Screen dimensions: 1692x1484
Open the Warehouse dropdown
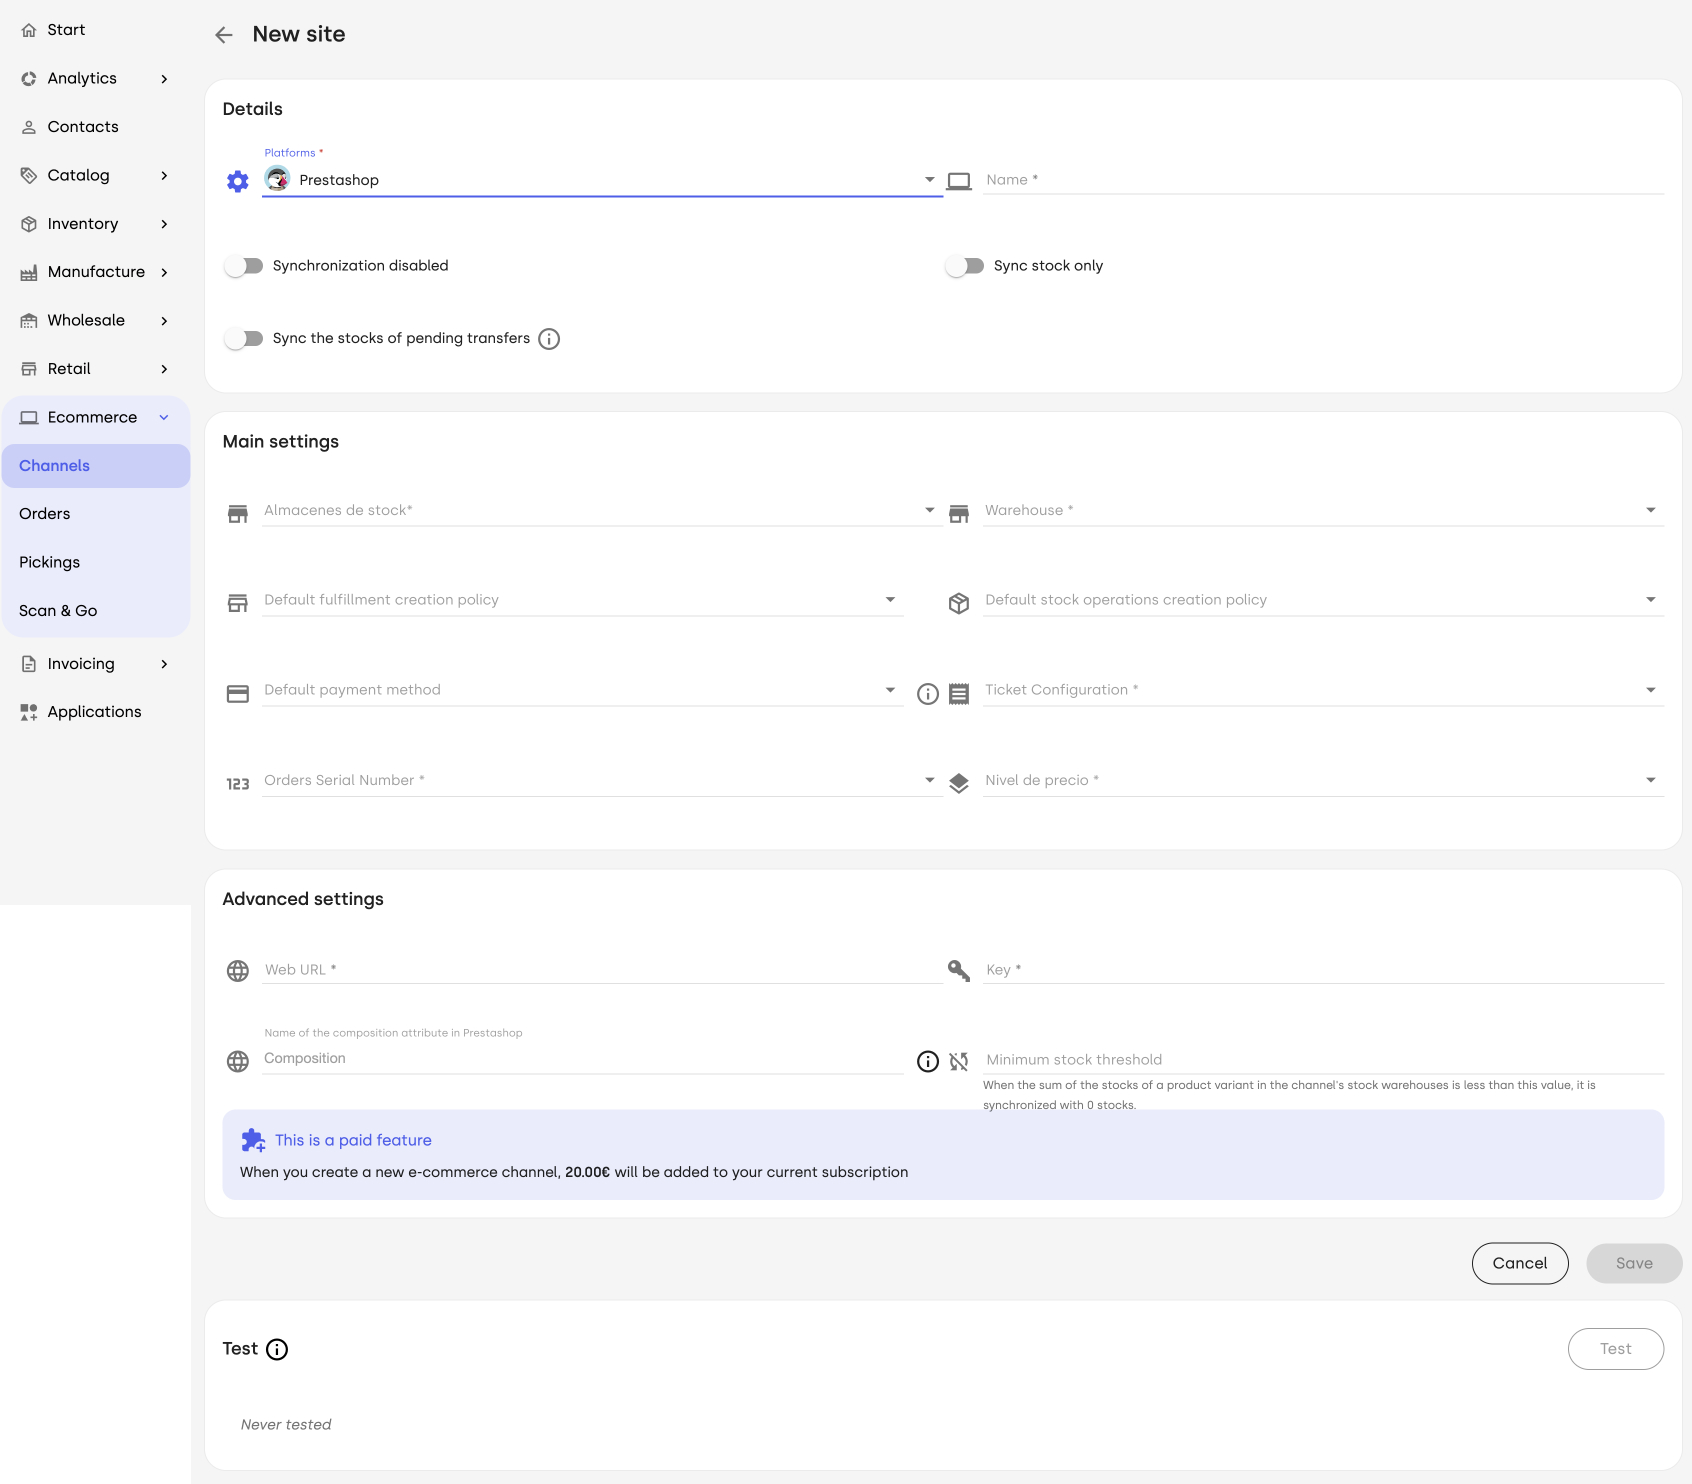1323,510
